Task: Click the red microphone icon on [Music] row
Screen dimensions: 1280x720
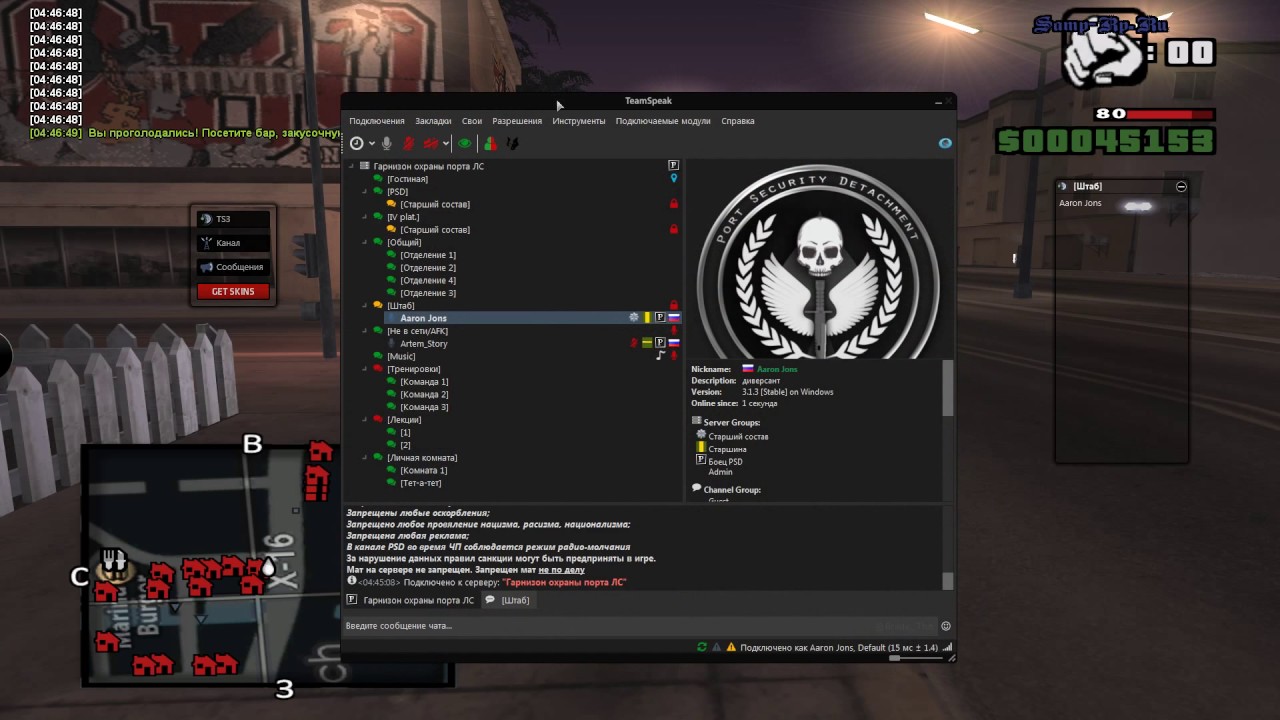Action: point(674,356)
